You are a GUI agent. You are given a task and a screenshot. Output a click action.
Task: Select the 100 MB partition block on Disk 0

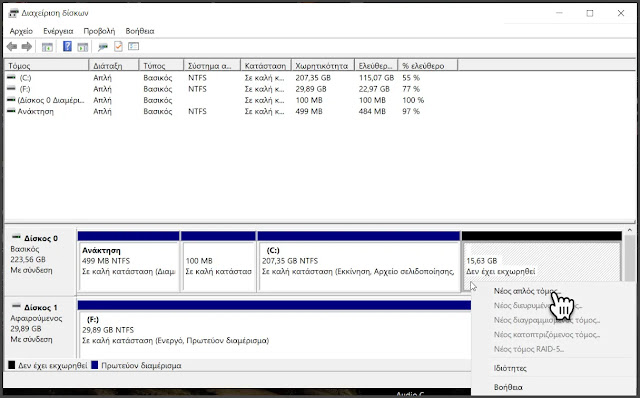(218, 262)
